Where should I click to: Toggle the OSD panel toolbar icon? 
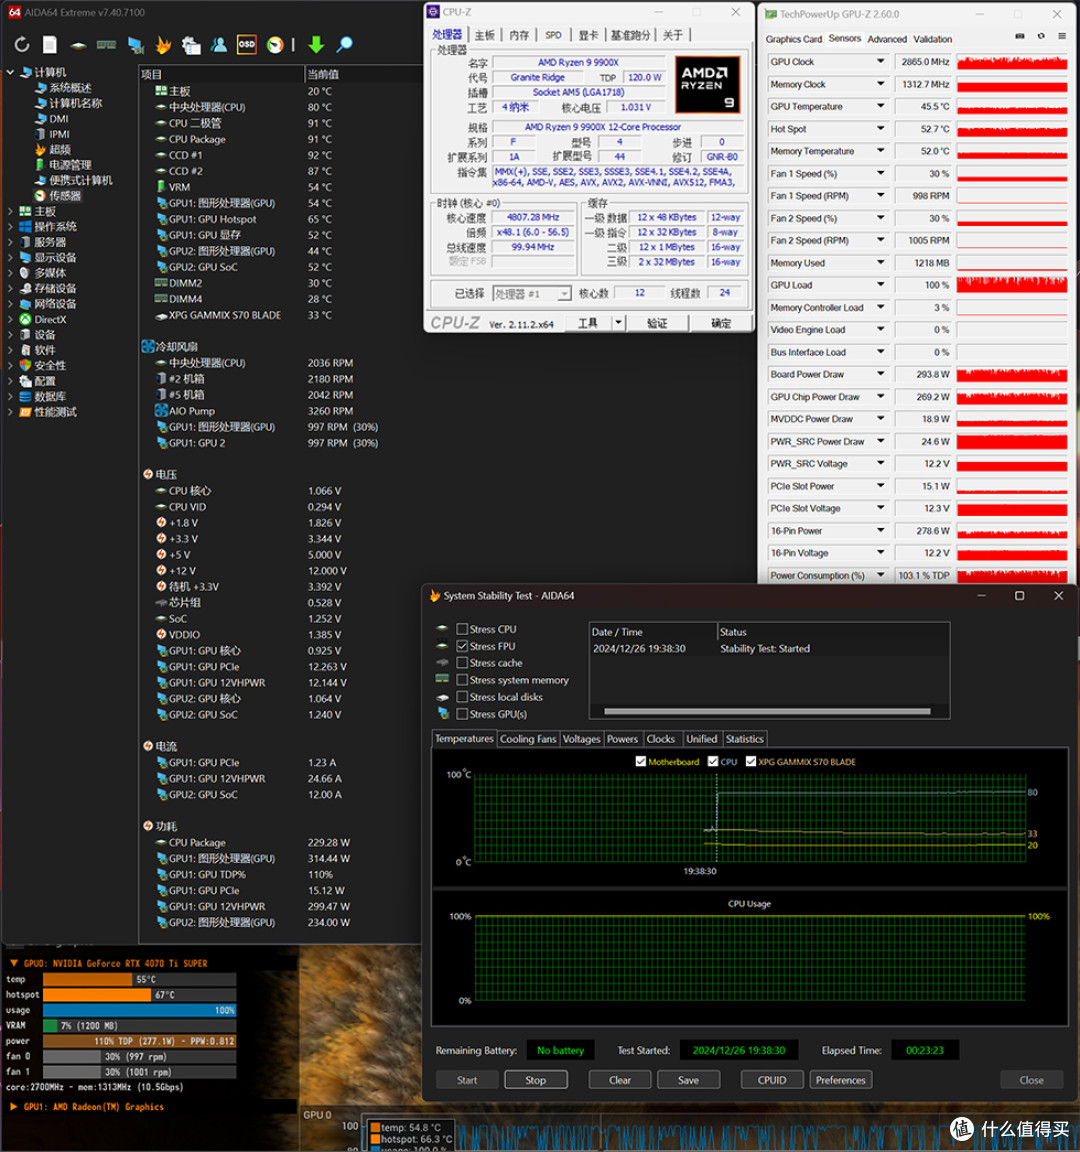tap(247, 45)
